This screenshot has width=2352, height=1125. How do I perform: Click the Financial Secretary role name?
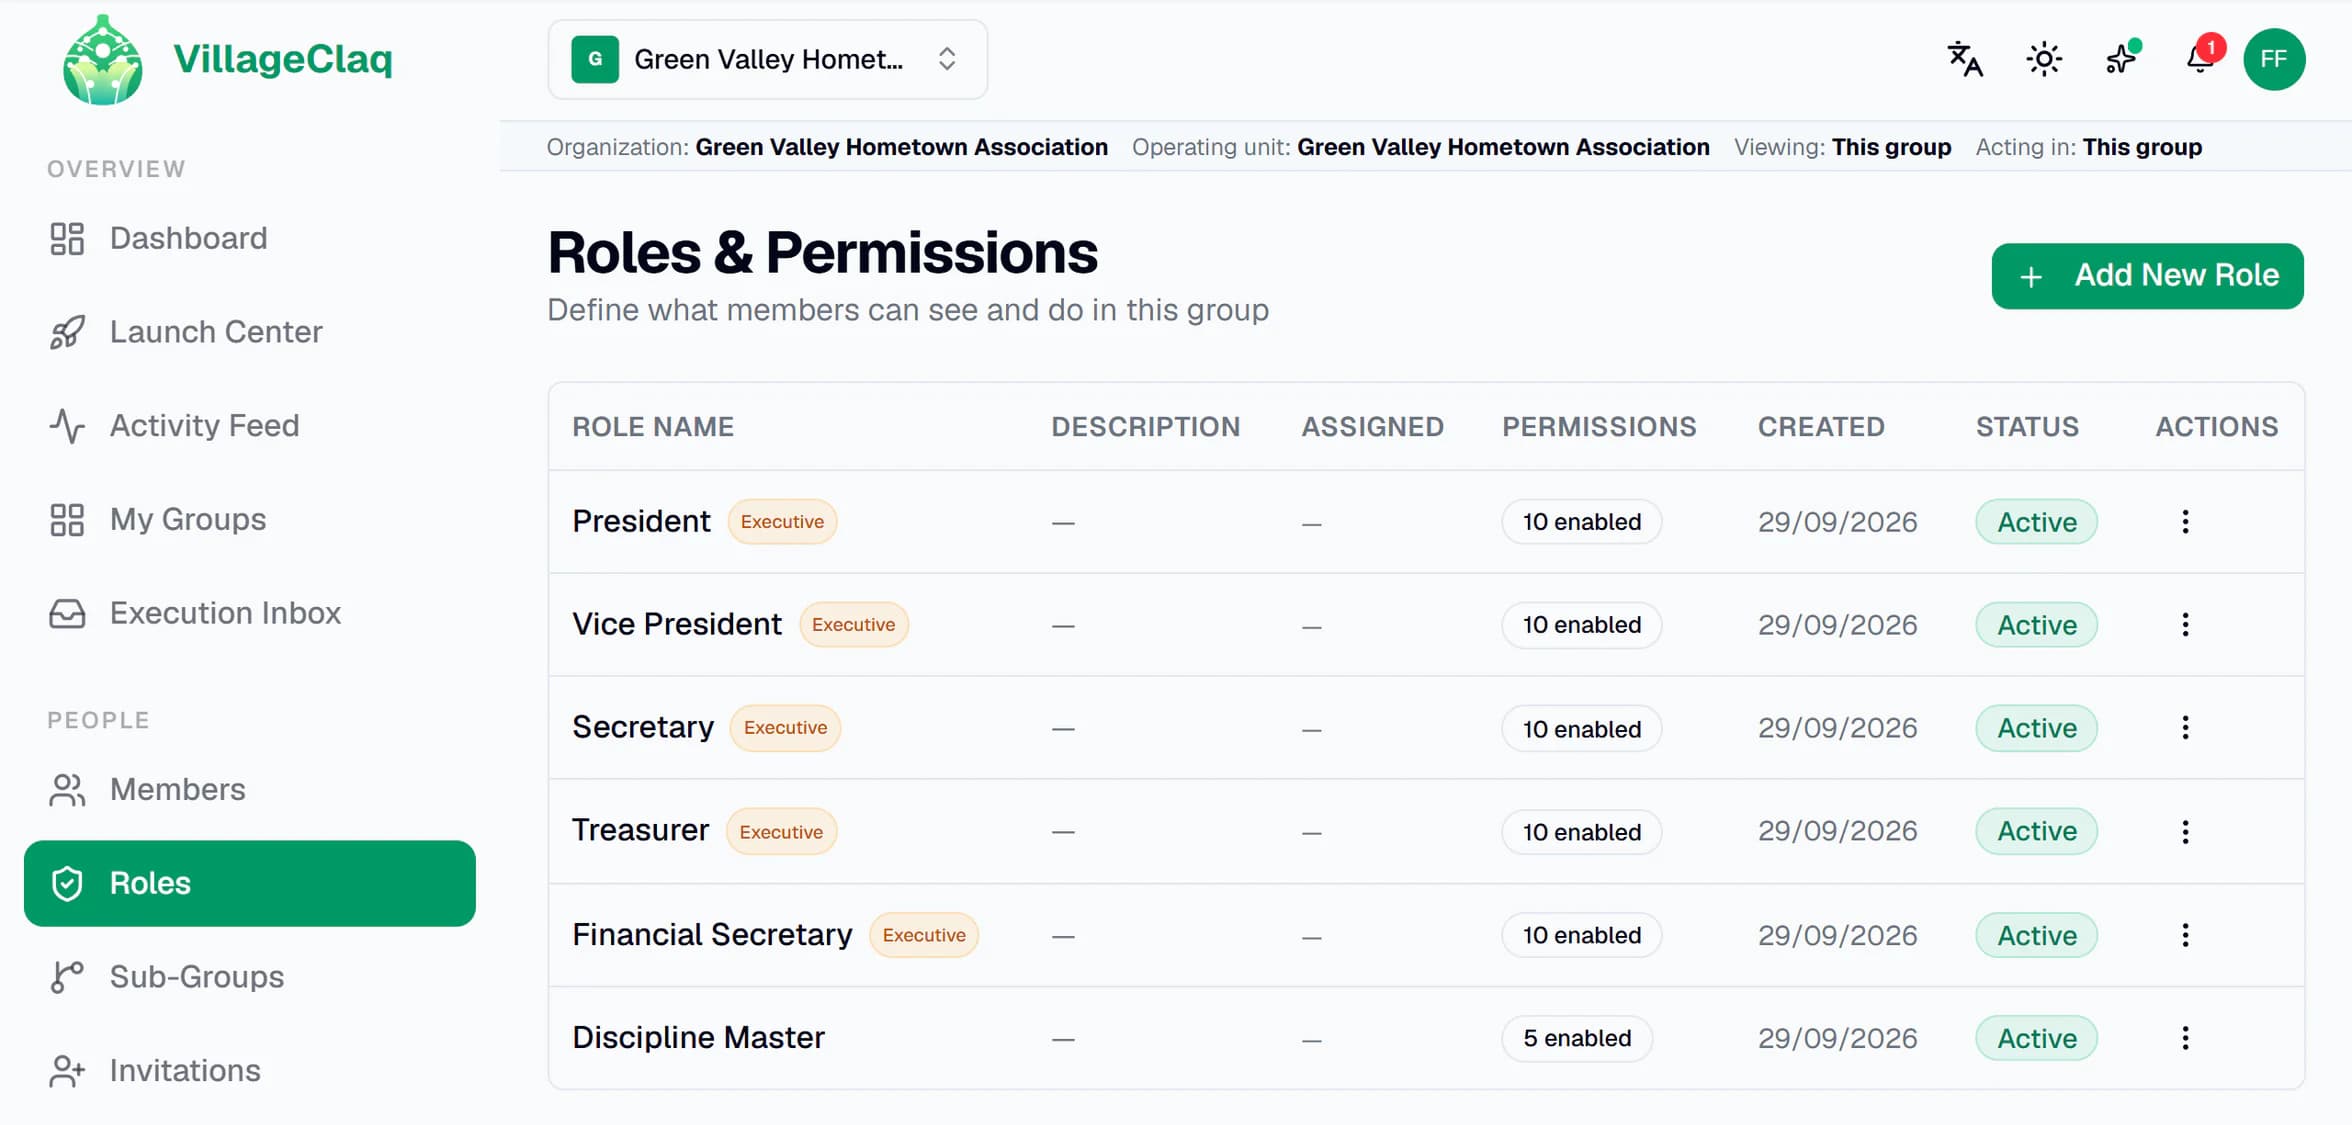[x=712, y=934]
